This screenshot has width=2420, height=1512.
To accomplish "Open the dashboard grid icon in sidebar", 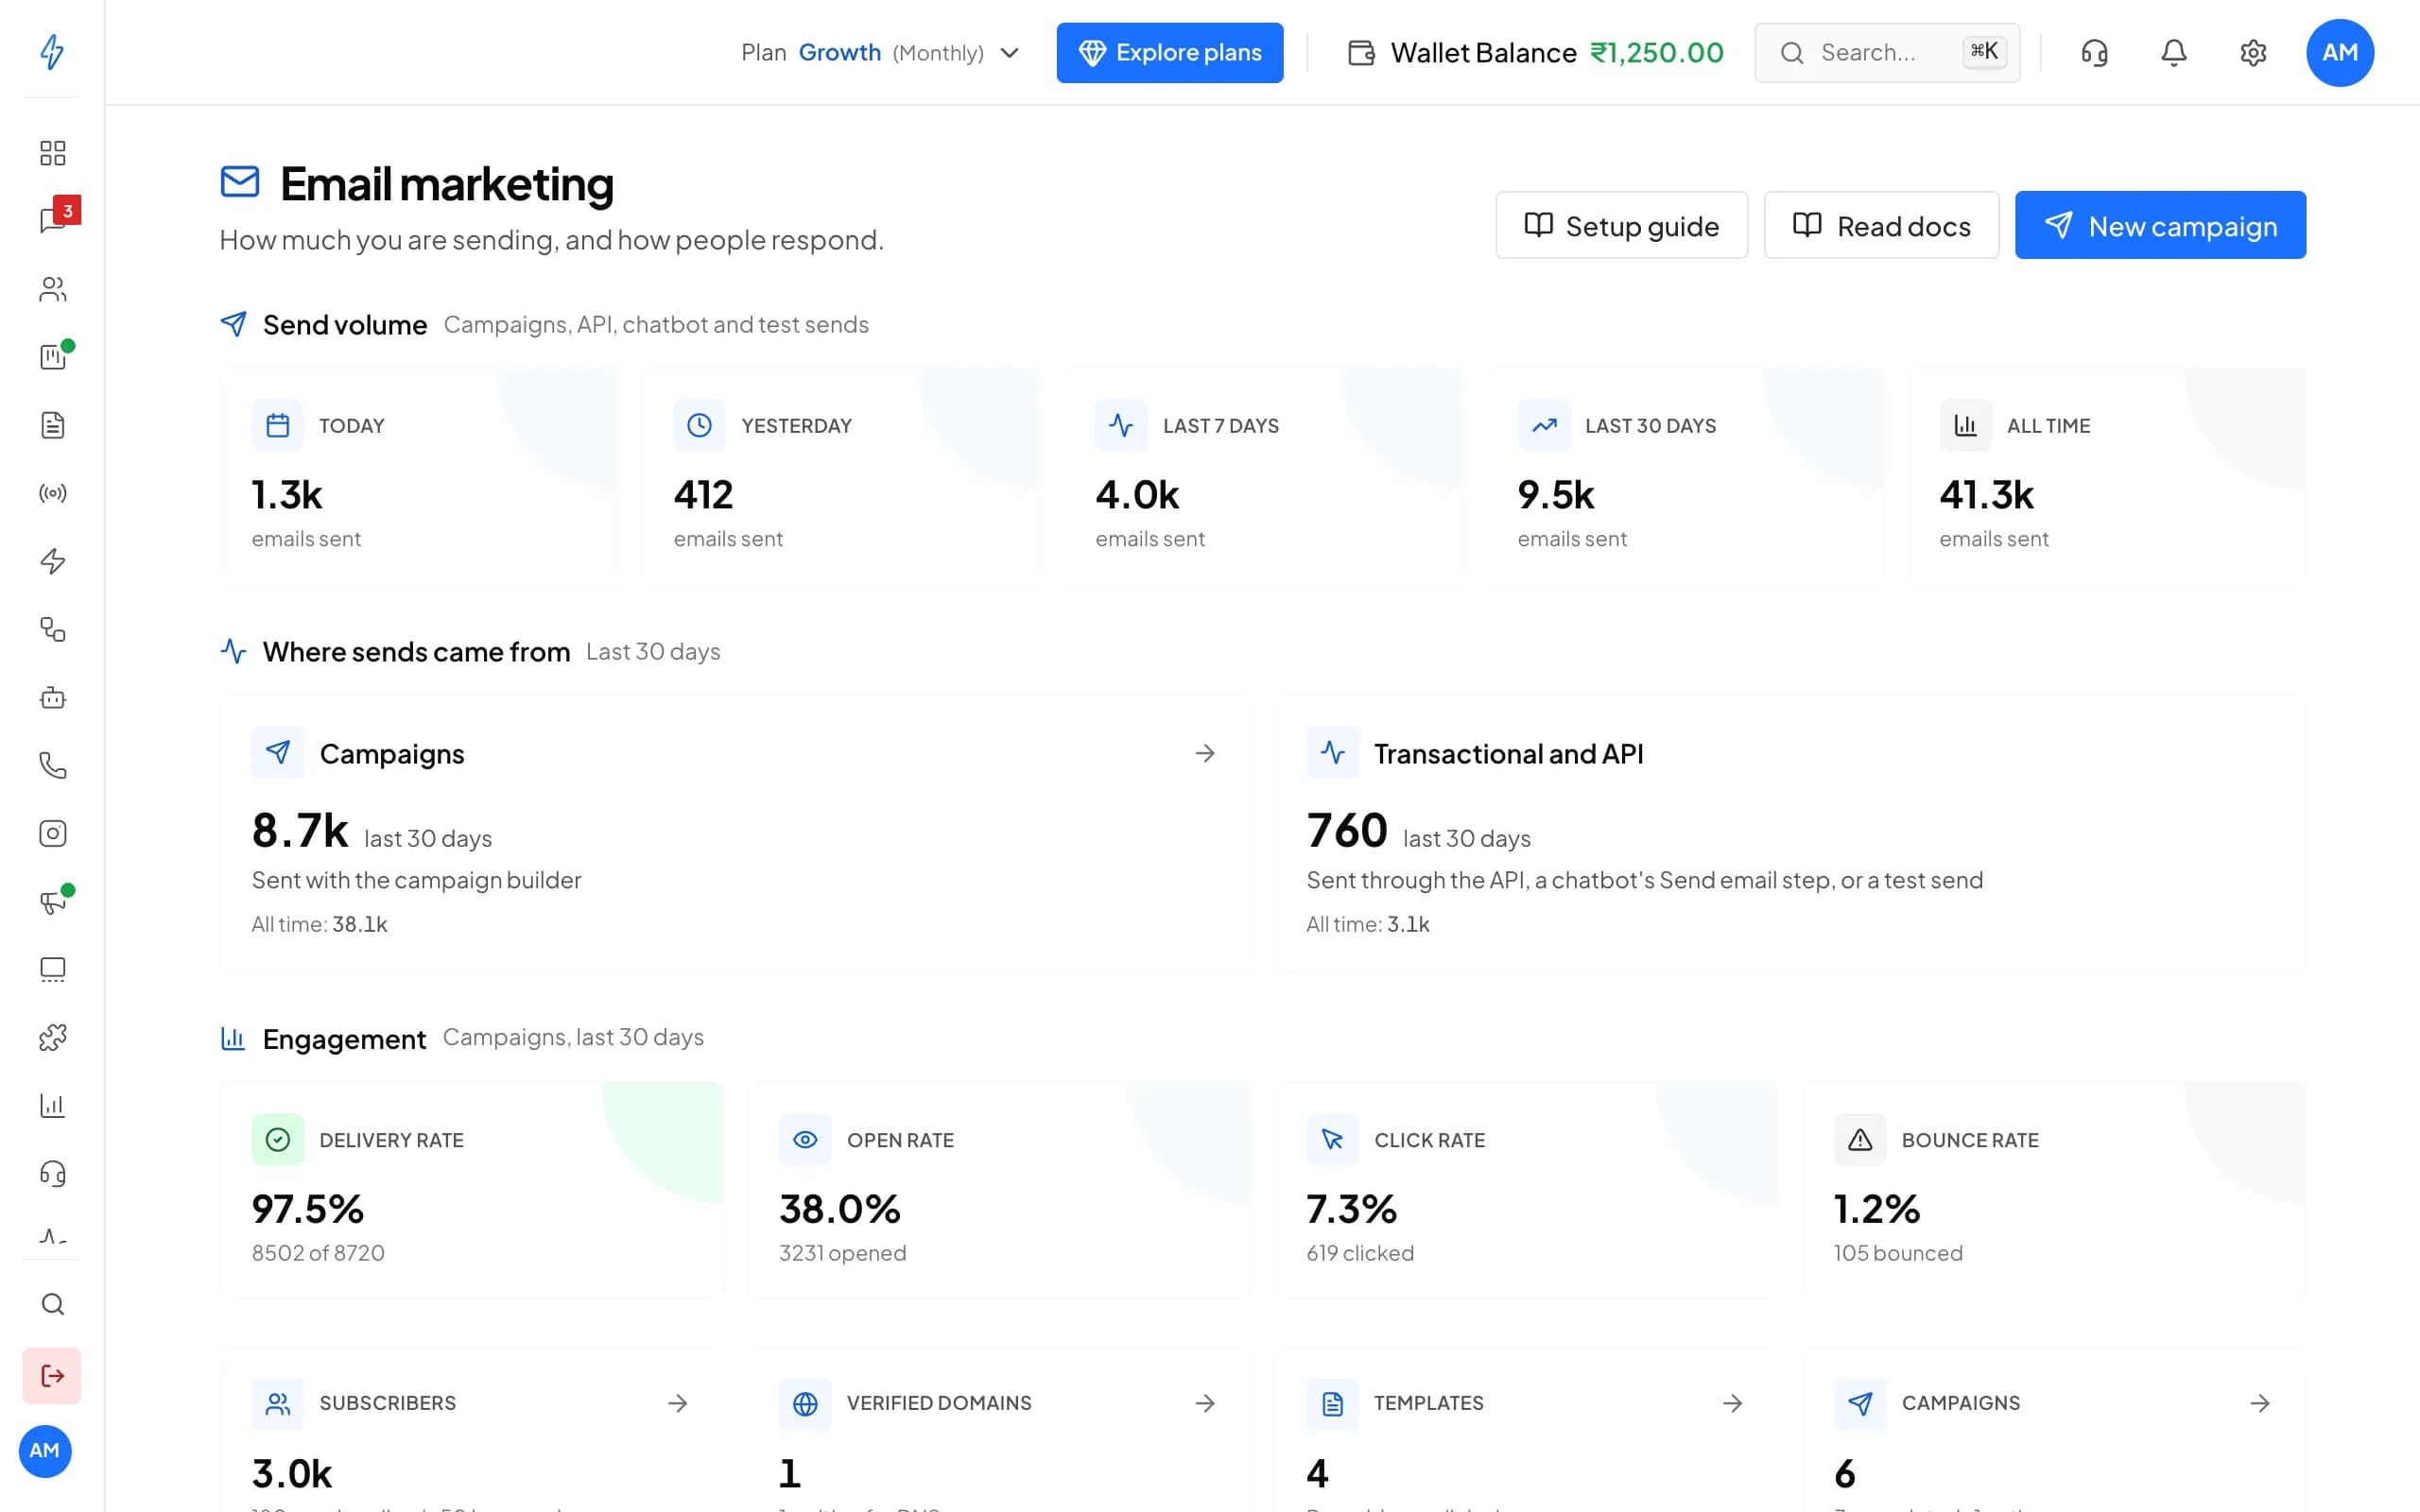I will pos(52,153).
